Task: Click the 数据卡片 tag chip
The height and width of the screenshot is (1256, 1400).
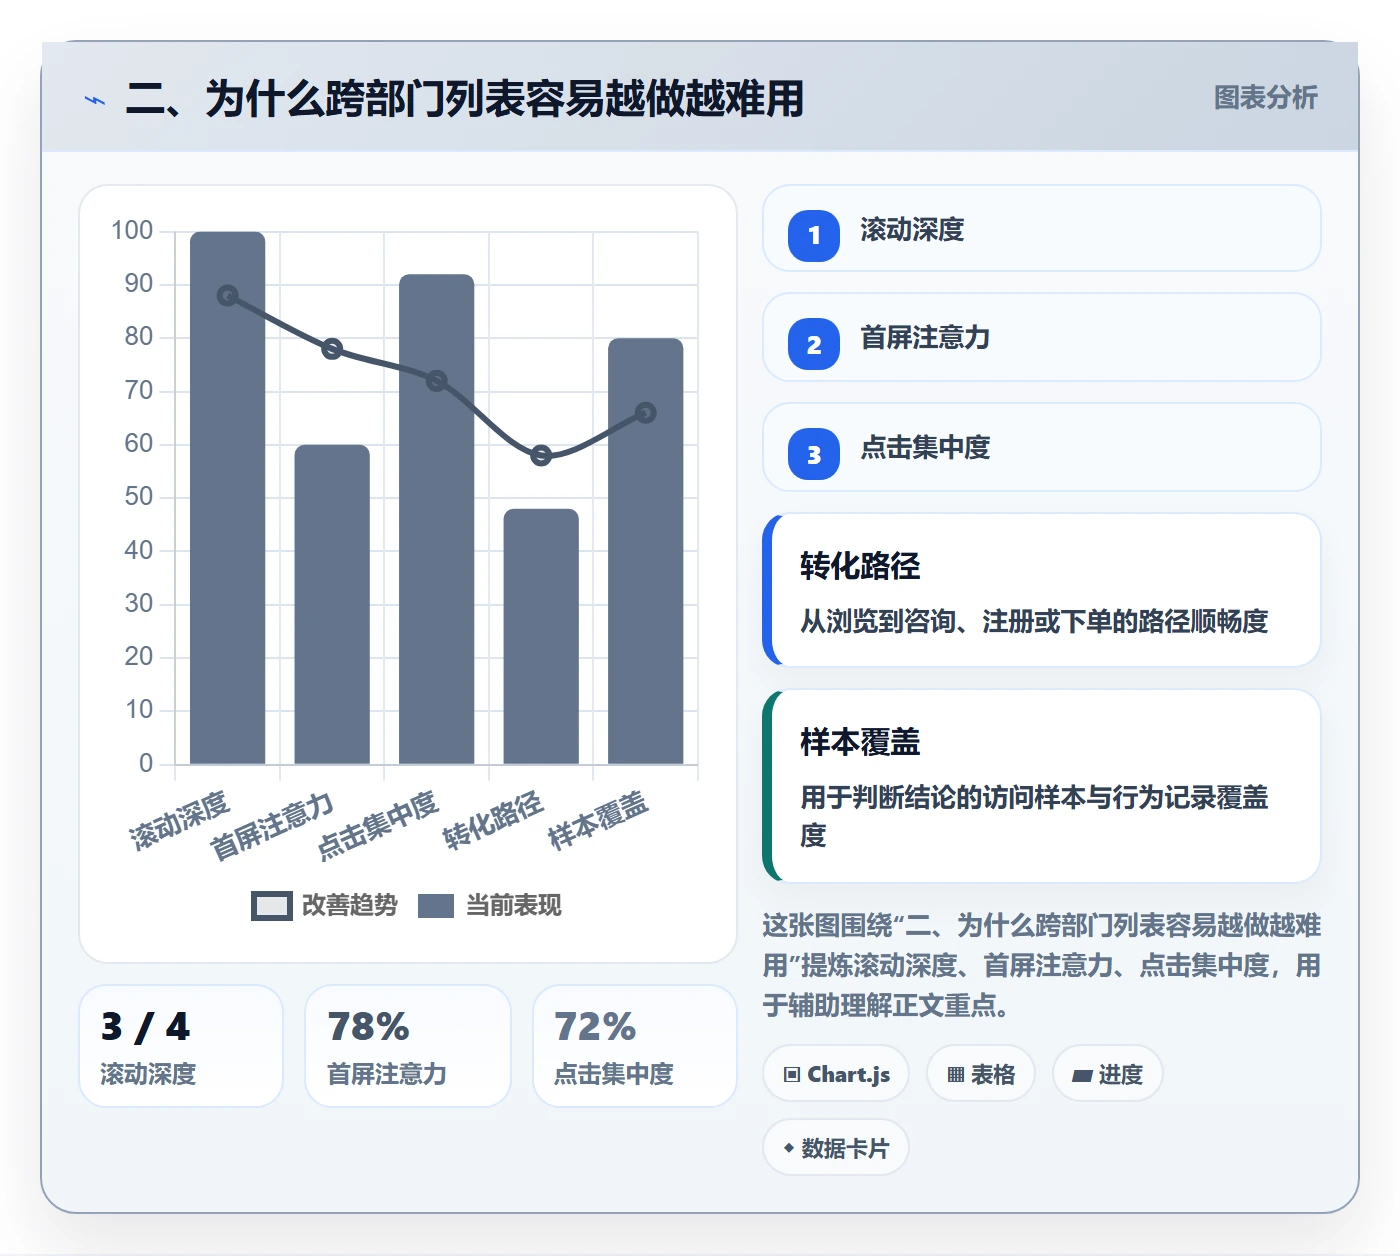Action: click(836, 1148)
